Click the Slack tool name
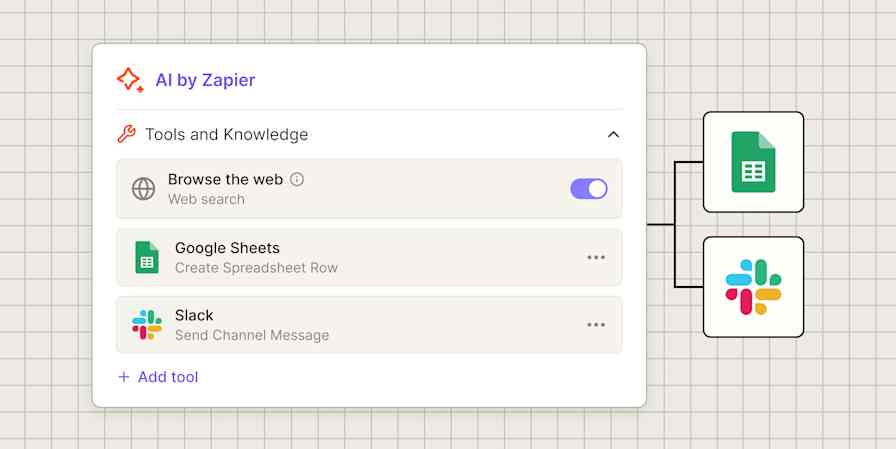 pyautogui.click(x=194, y=315)
